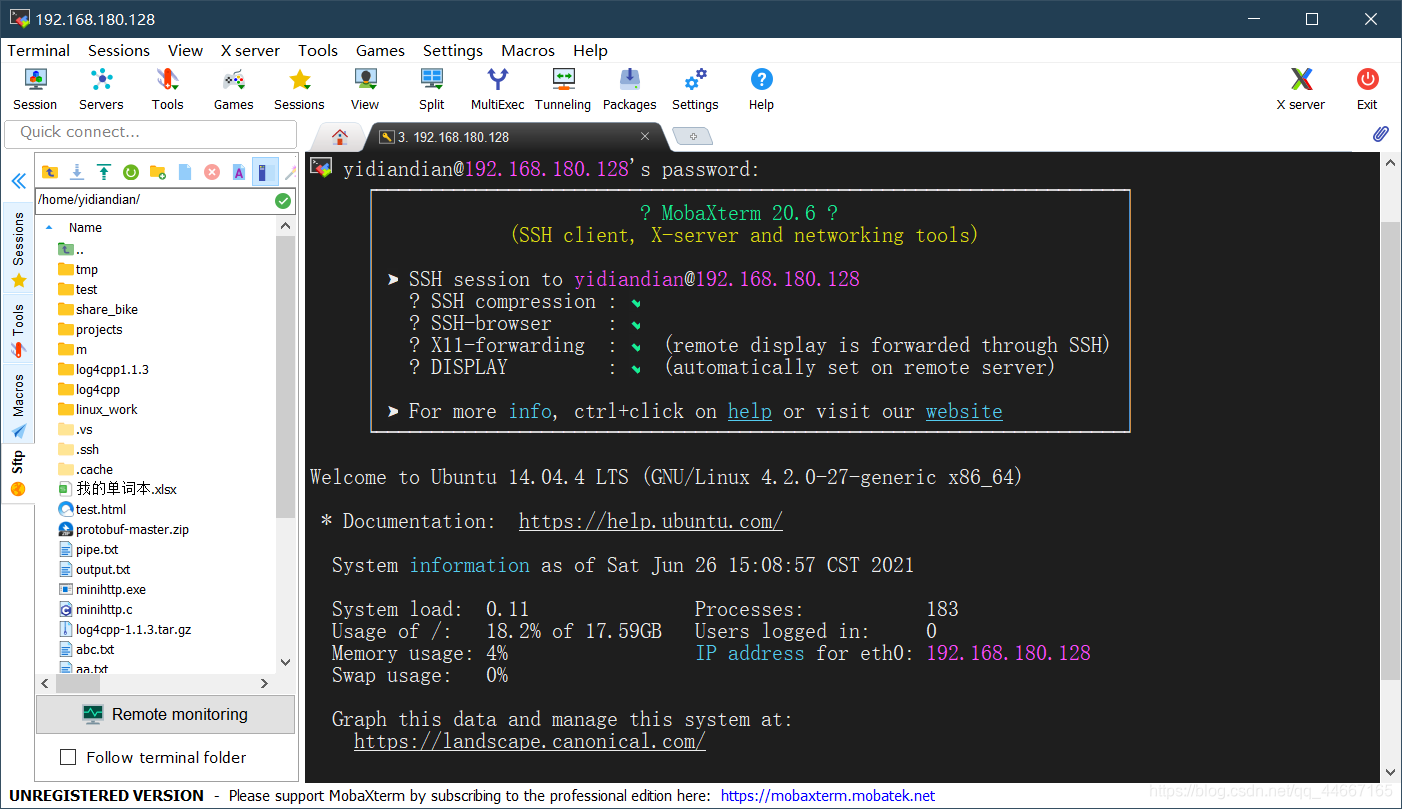Create a new folder in SFTP browser
This screenshot has width=1402, height=809.
click(x=157, y=172)
